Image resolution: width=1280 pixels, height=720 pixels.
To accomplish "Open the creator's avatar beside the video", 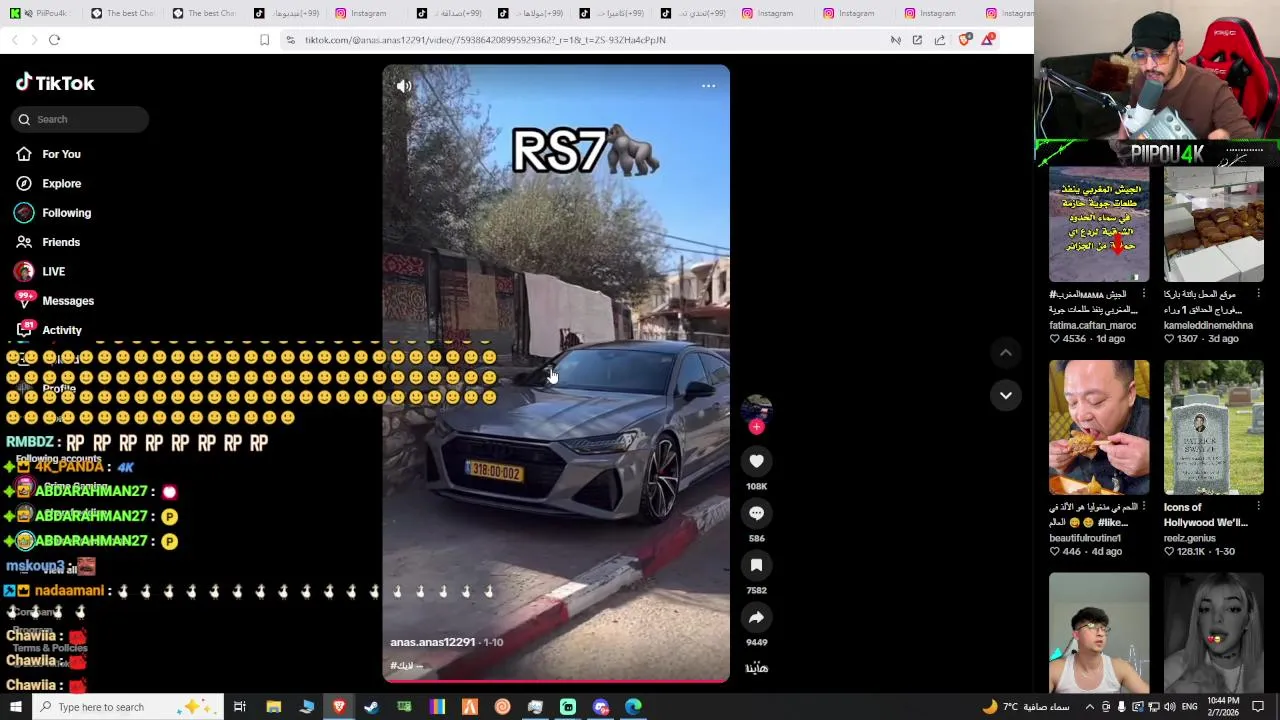I will pos(756,408).
